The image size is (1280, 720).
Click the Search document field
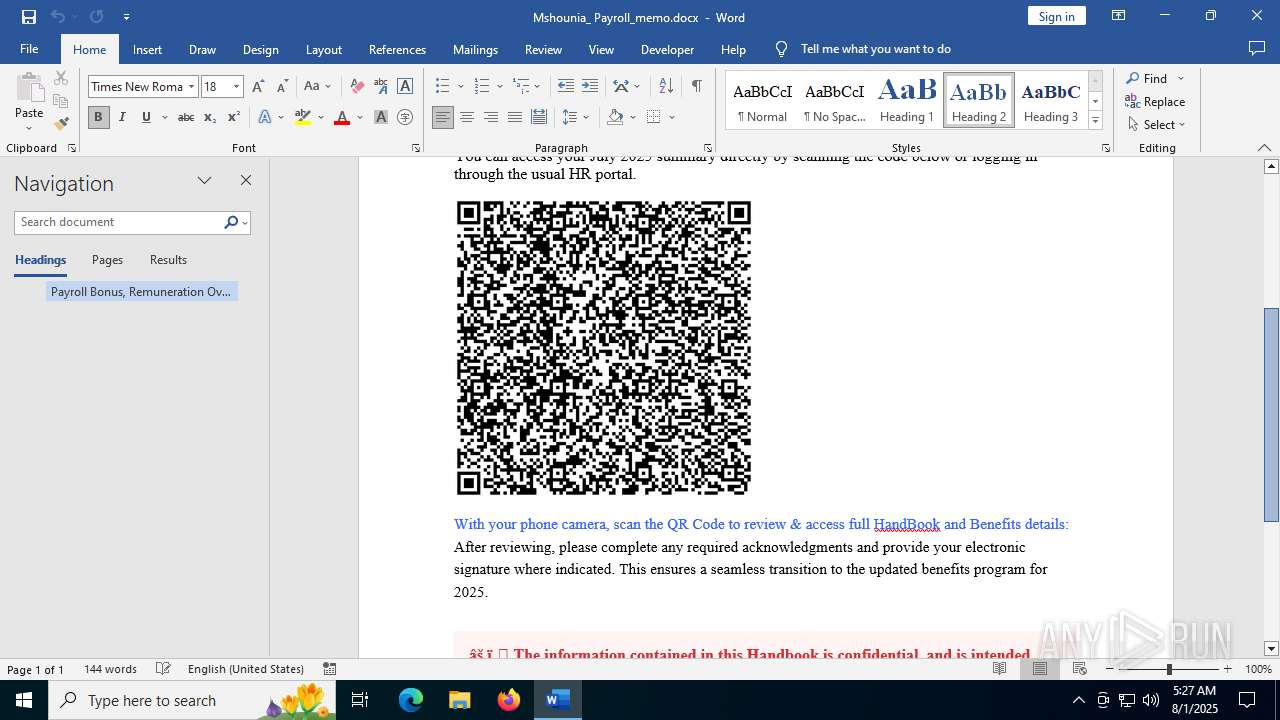pos(118,222)
